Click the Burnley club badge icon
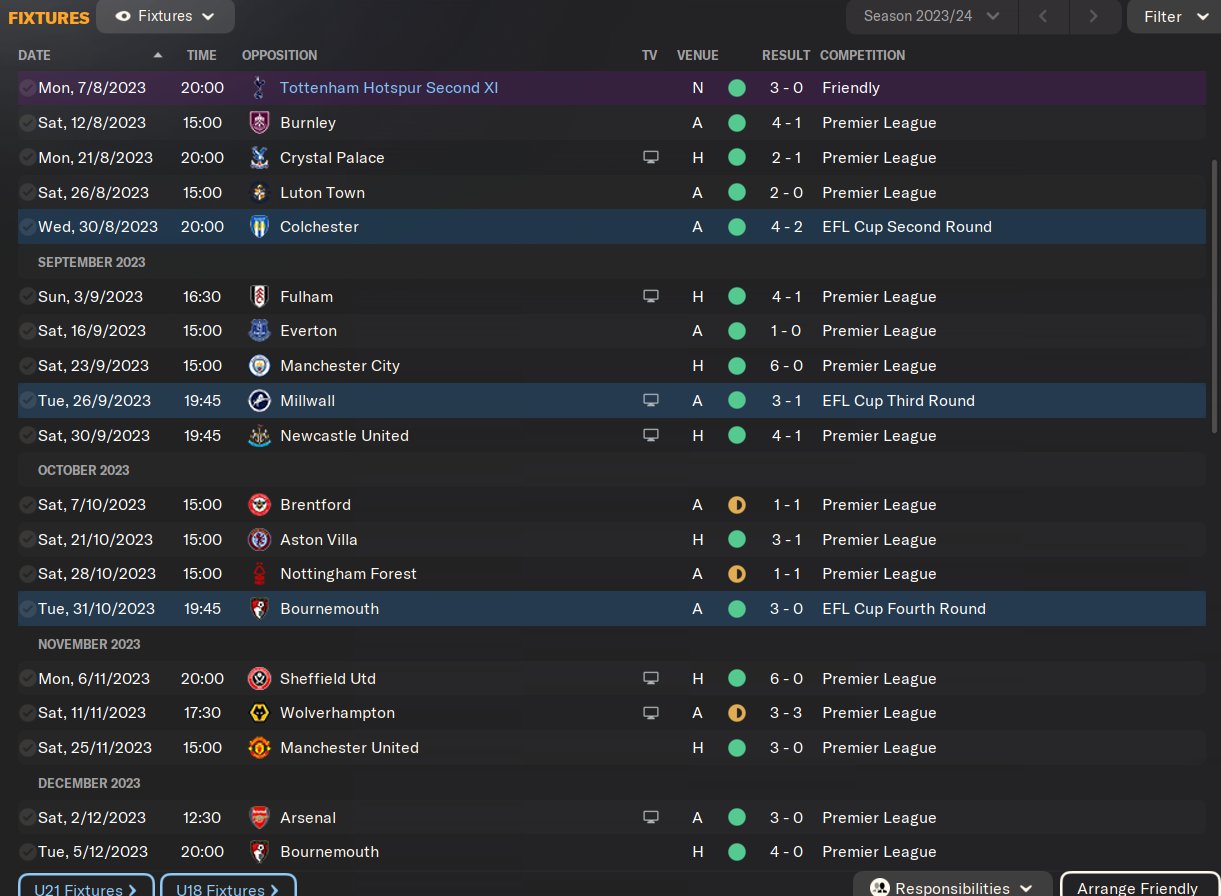Viewport: 1221px width, 896px height. click(259, 123)
